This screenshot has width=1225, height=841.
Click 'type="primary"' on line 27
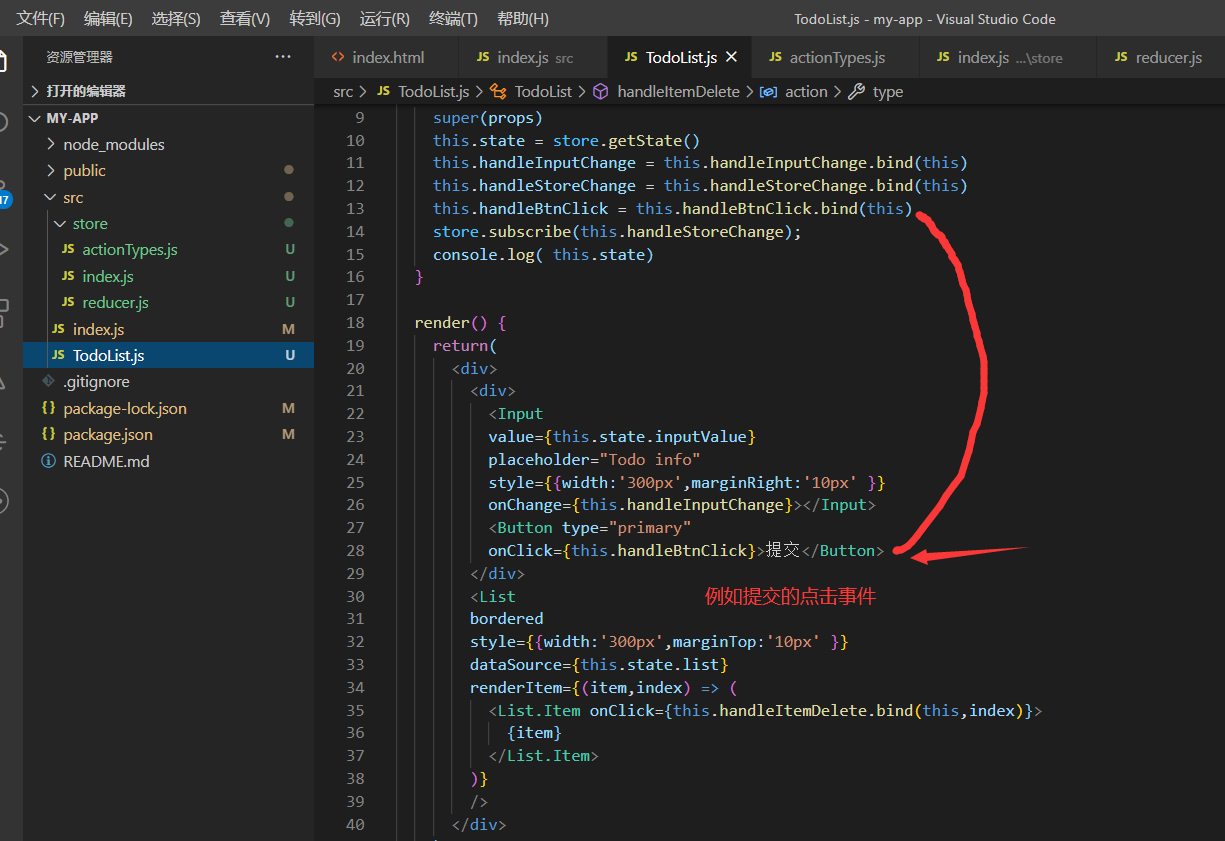tap(626, 528)
